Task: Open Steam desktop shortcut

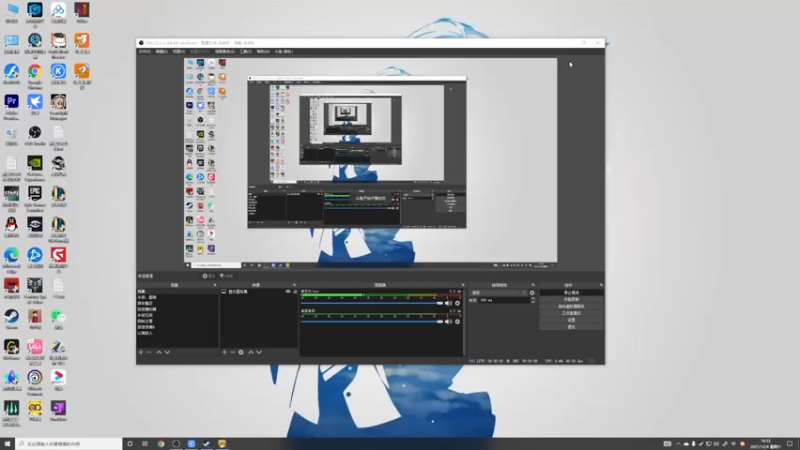Action: 11,319
